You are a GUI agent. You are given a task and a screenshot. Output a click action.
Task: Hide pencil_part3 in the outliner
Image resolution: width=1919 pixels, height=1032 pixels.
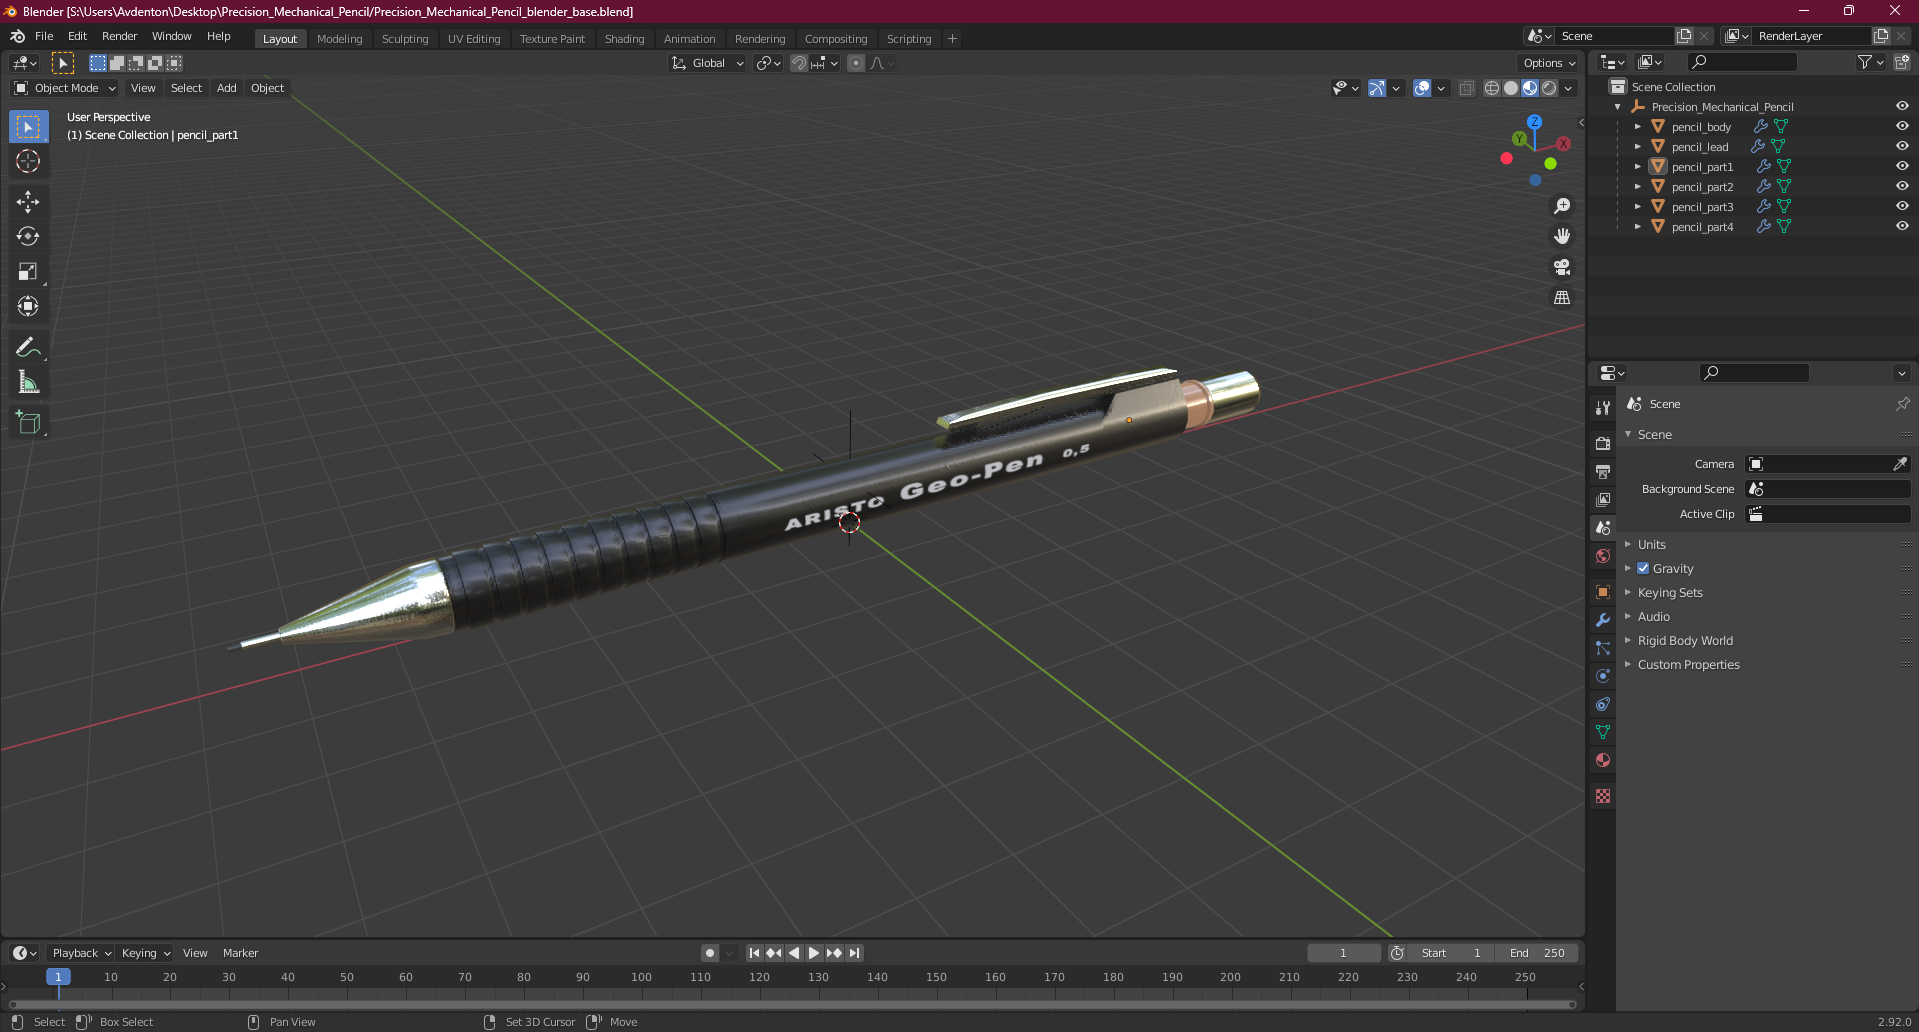tap(1902, 206)
